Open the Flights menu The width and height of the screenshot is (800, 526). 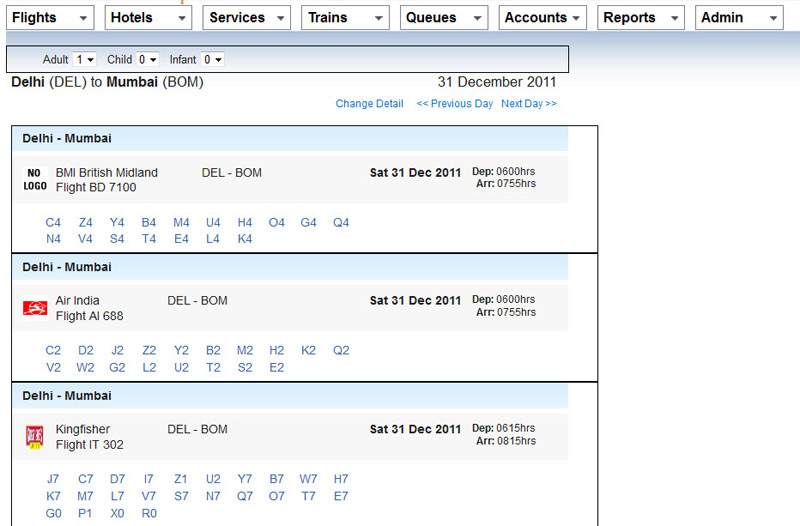tap(50, 18)
